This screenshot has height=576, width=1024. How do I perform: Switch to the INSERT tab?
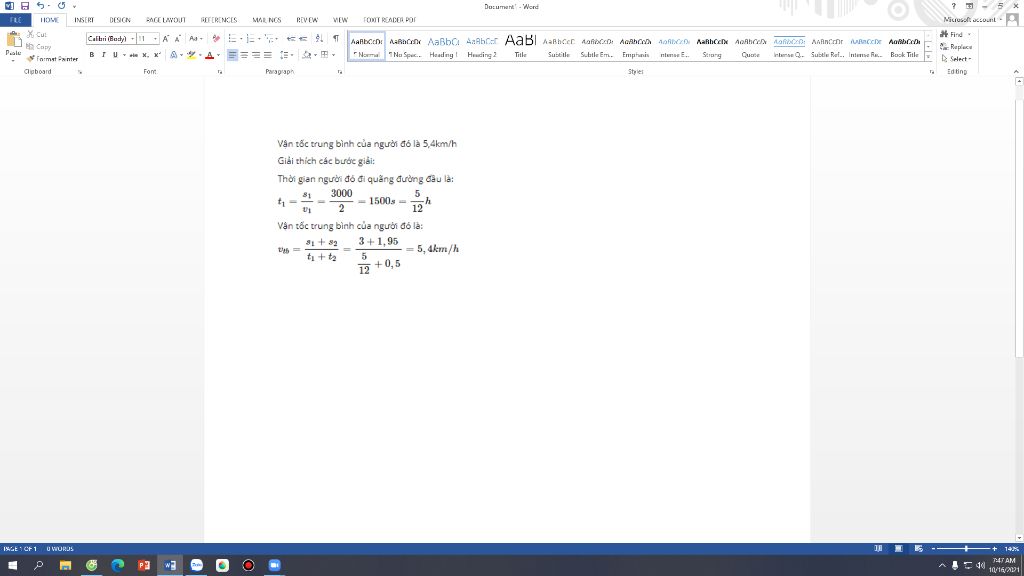click(x=84, y=20)
